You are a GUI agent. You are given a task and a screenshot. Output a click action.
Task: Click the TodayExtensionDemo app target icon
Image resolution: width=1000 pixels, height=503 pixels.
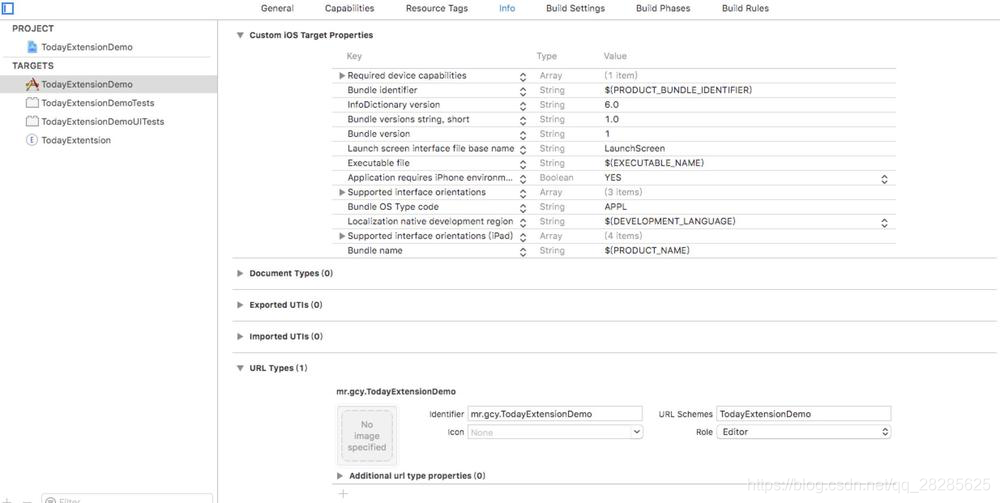(32, 84)
